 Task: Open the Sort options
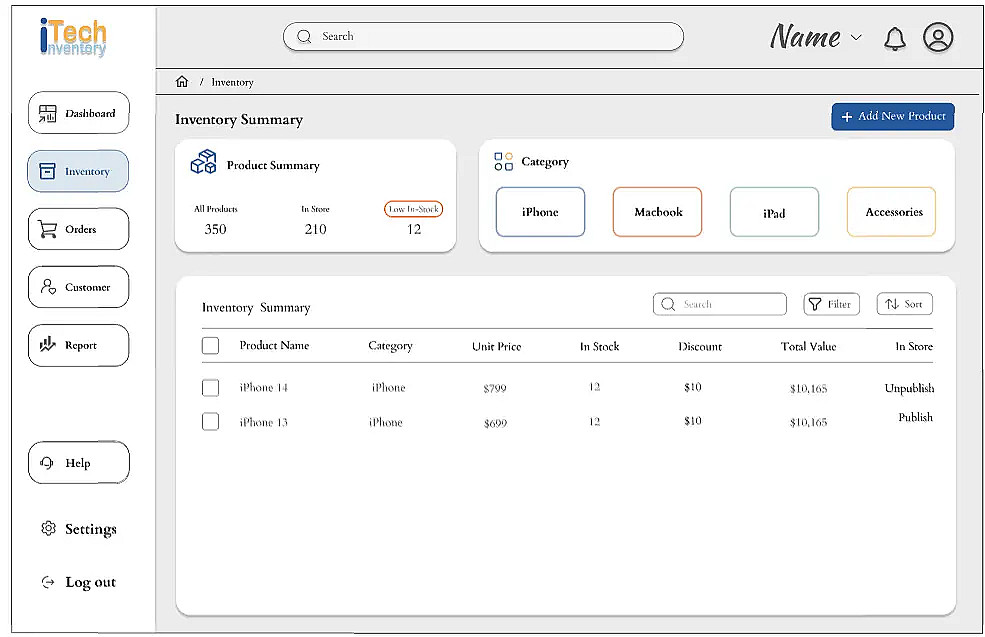[x=905, y=304]
